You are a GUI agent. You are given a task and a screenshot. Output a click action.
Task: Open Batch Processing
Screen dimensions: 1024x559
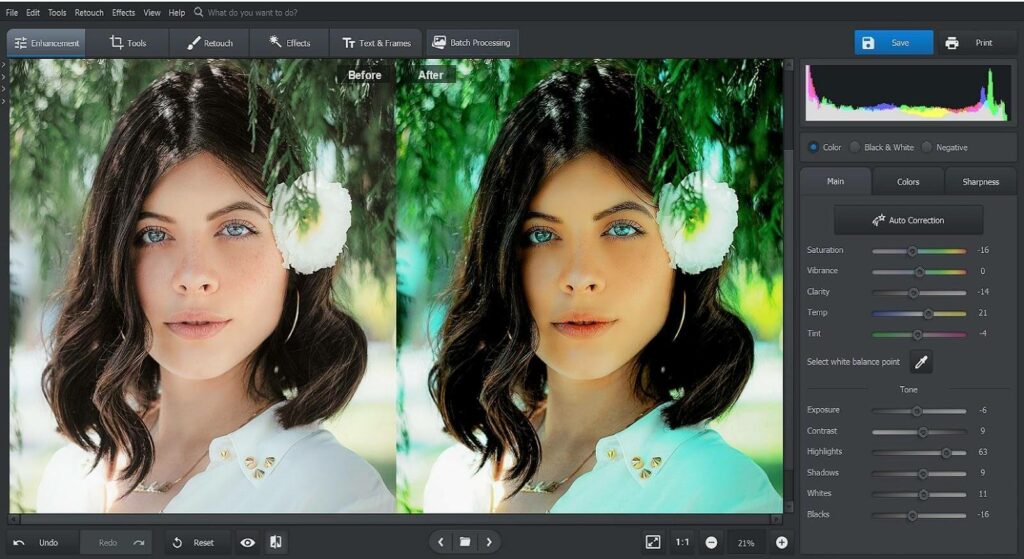[x=472, y=43]
